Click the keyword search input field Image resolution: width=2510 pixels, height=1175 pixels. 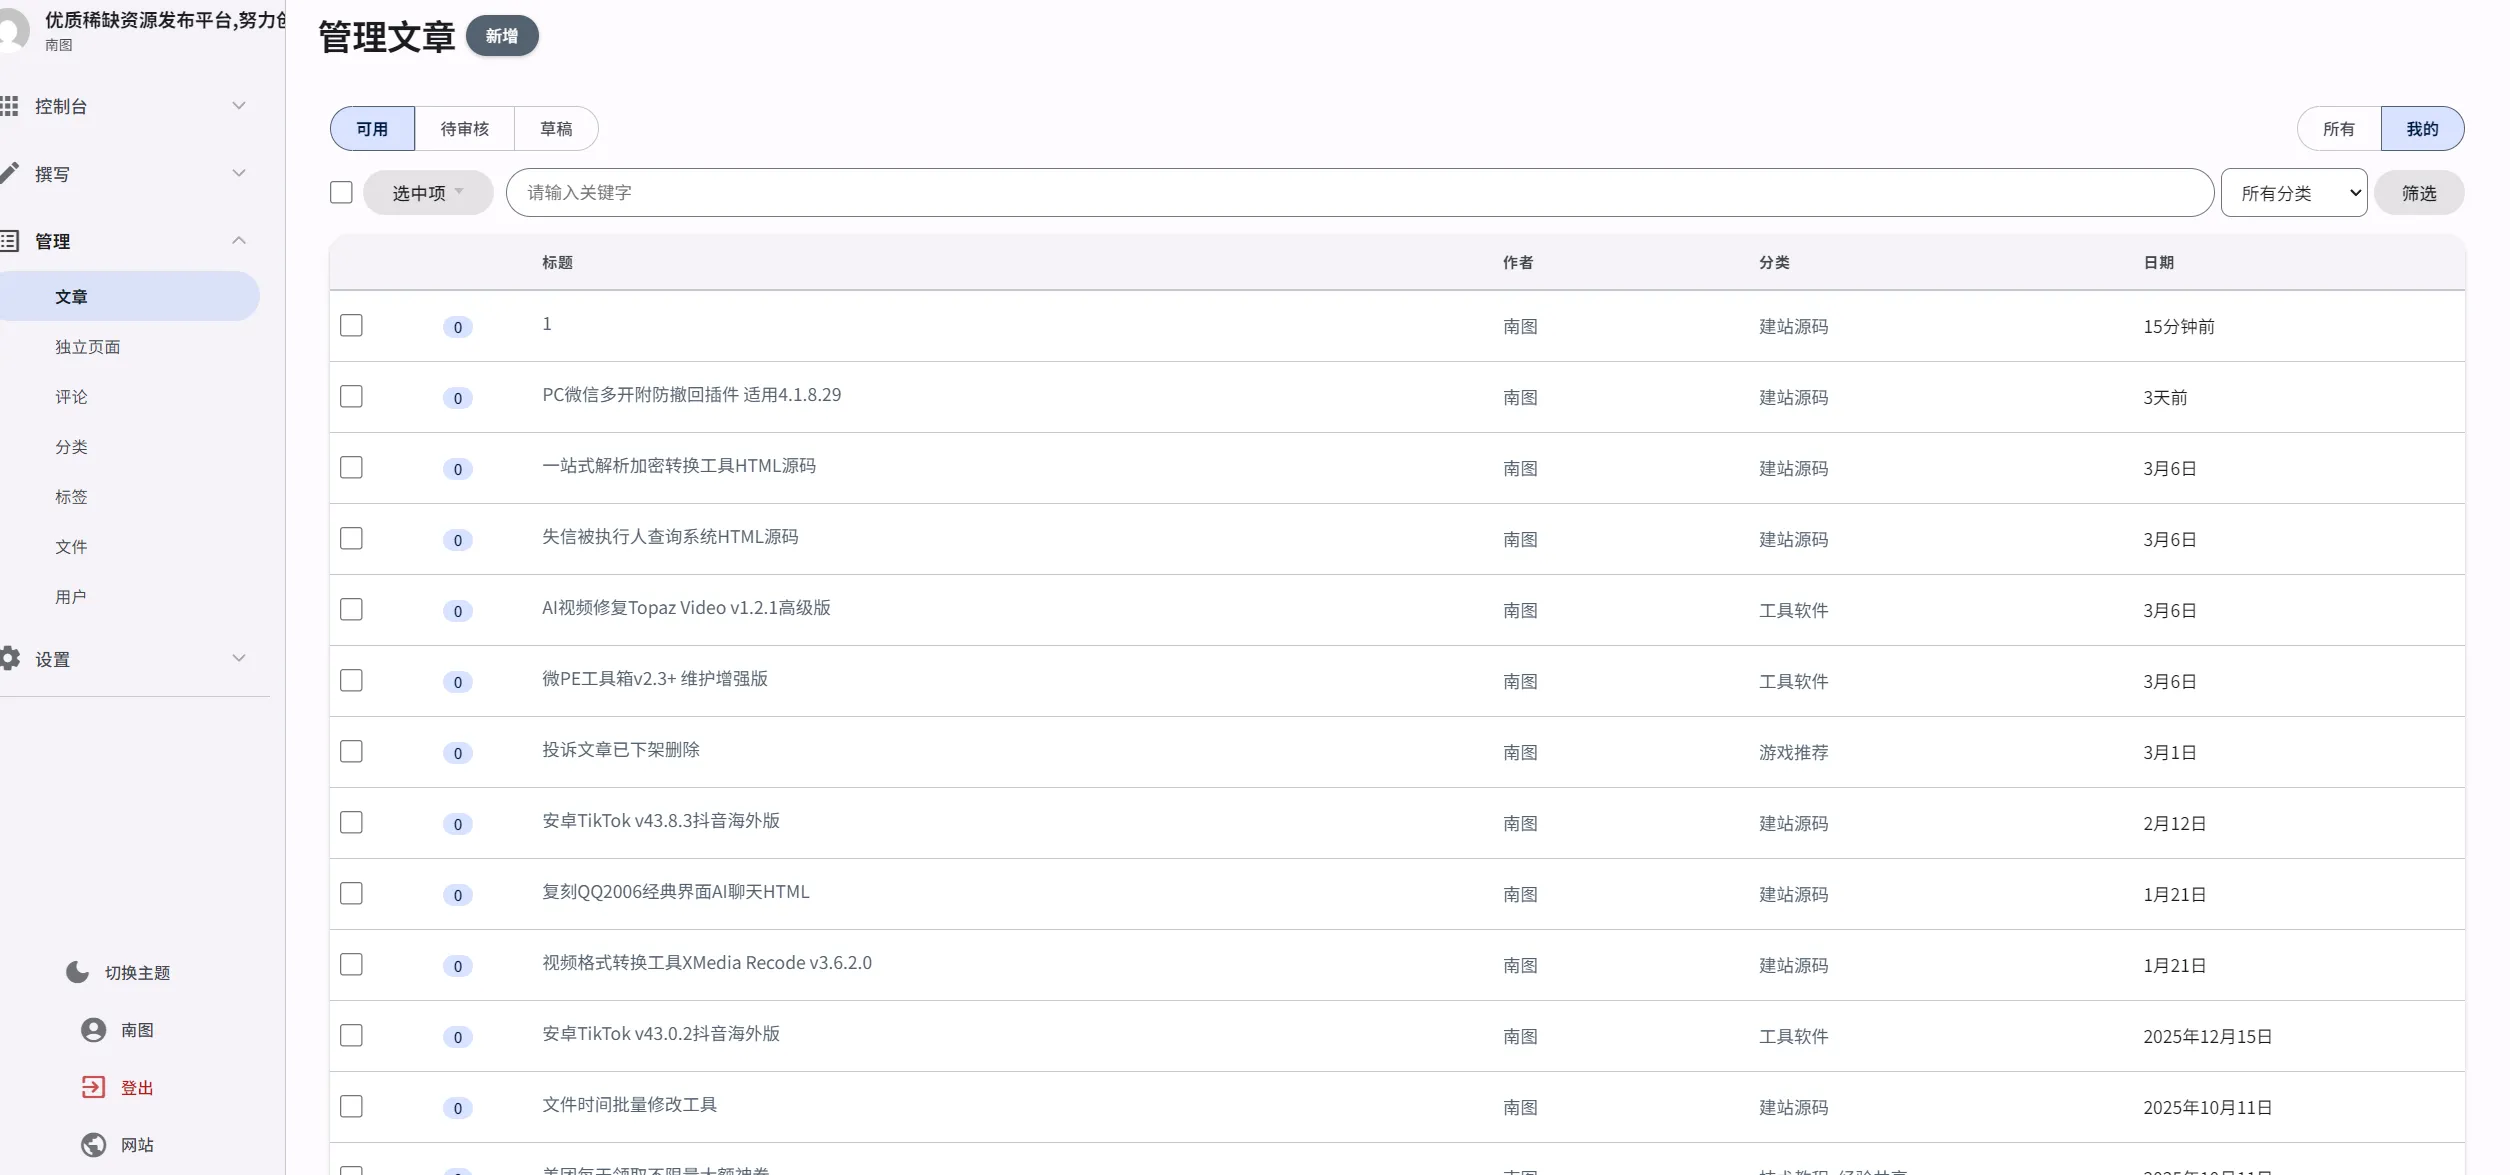tap(1358, 192)
